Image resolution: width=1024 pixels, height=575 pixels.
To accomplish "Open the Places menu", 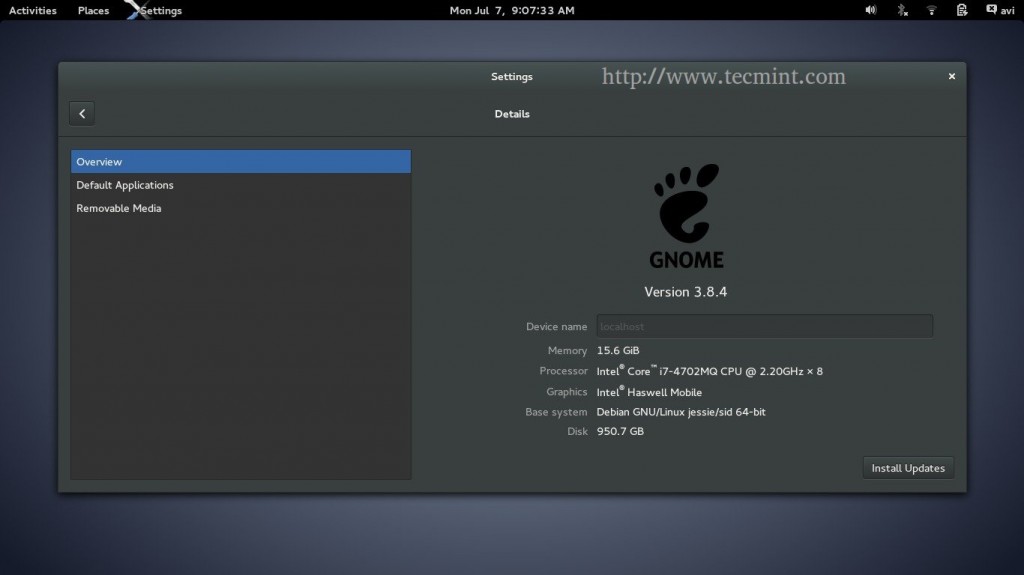I will (94, 11).
